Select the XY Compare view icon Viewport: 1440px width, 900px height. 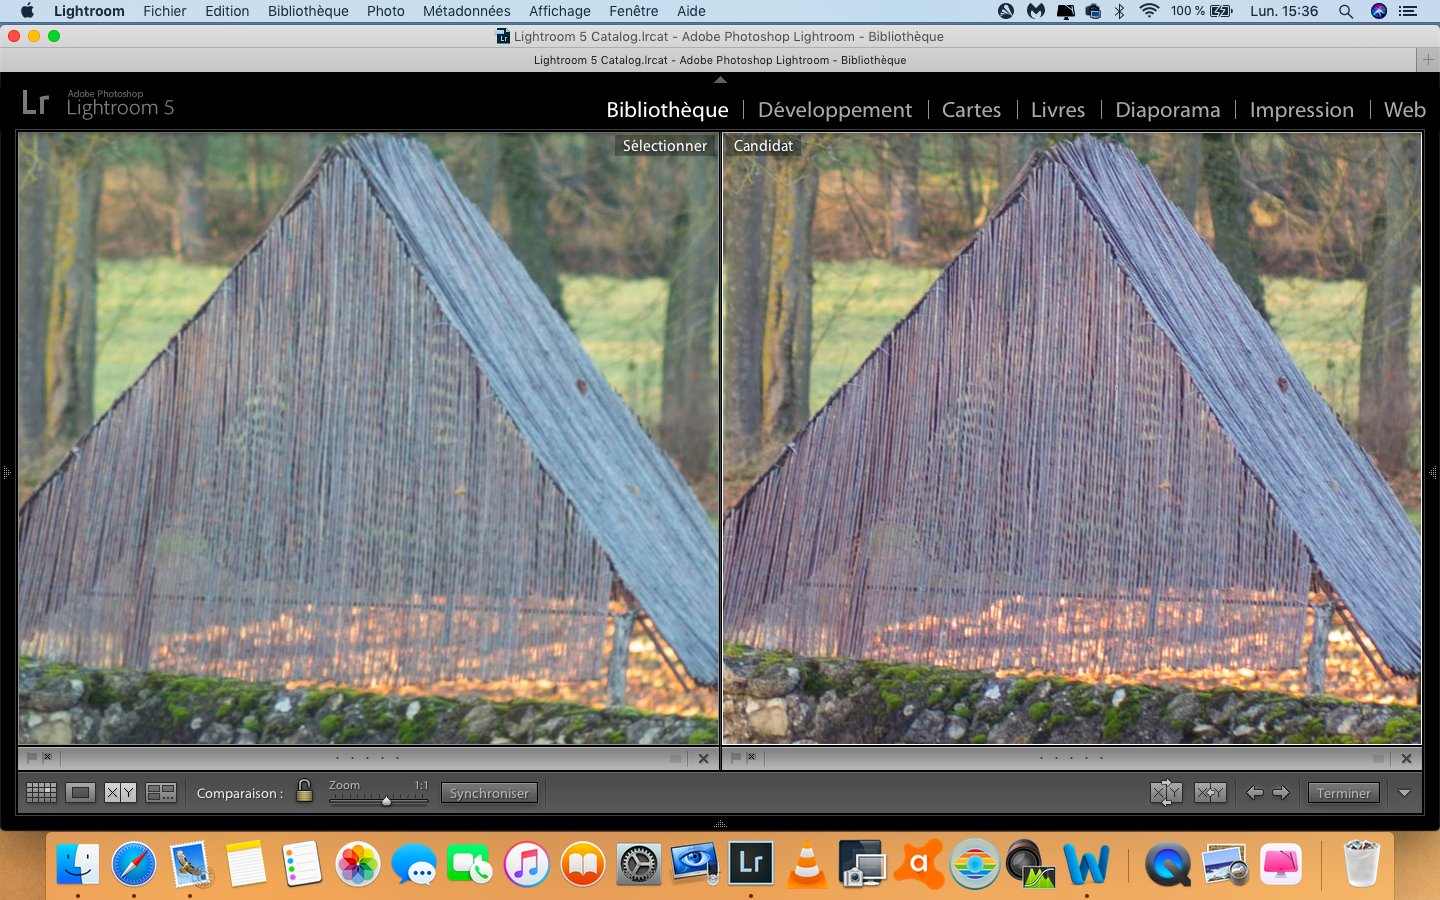point(120,793)
